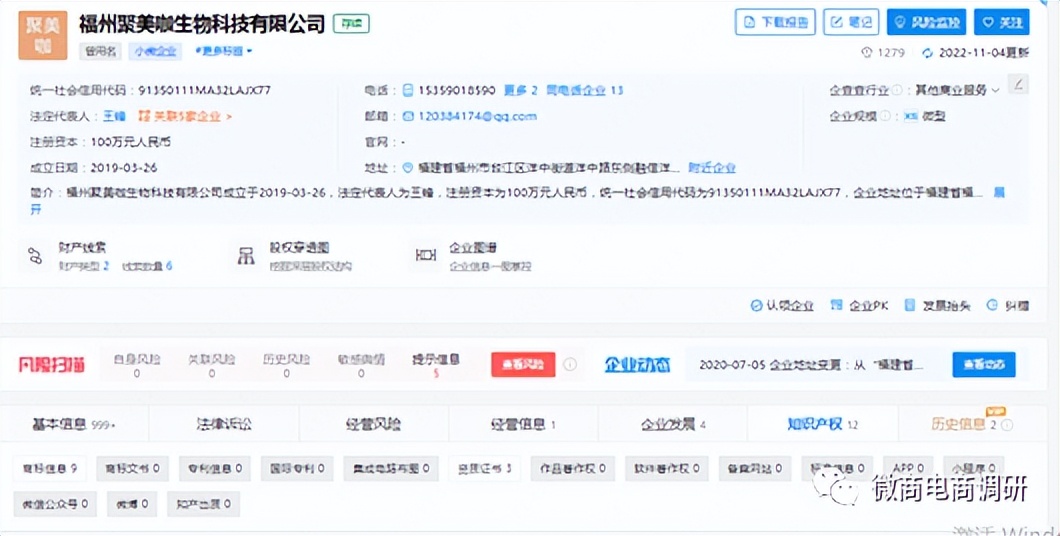
Task: Click the 提示信息 5 item
Action: [x=436, y=365]
